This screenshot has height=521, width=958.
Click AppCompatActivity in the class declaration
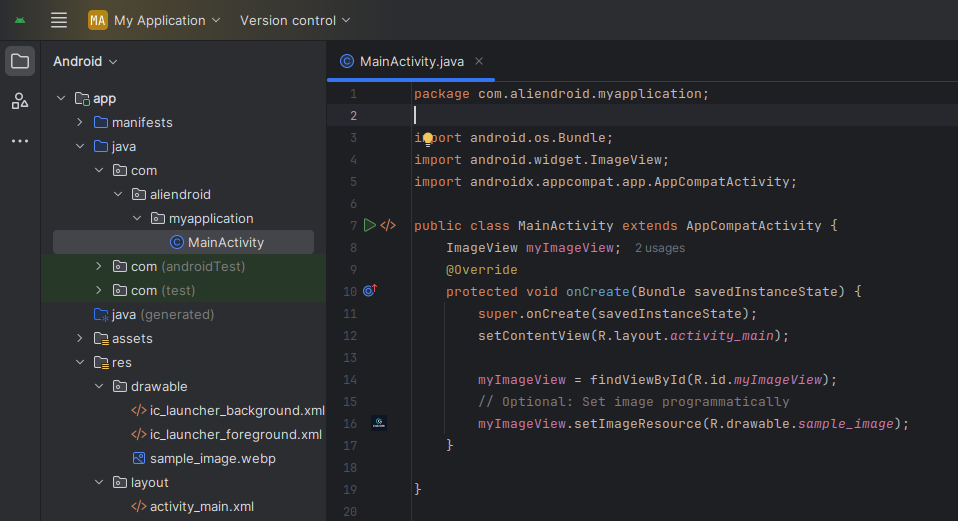(753, 225)
